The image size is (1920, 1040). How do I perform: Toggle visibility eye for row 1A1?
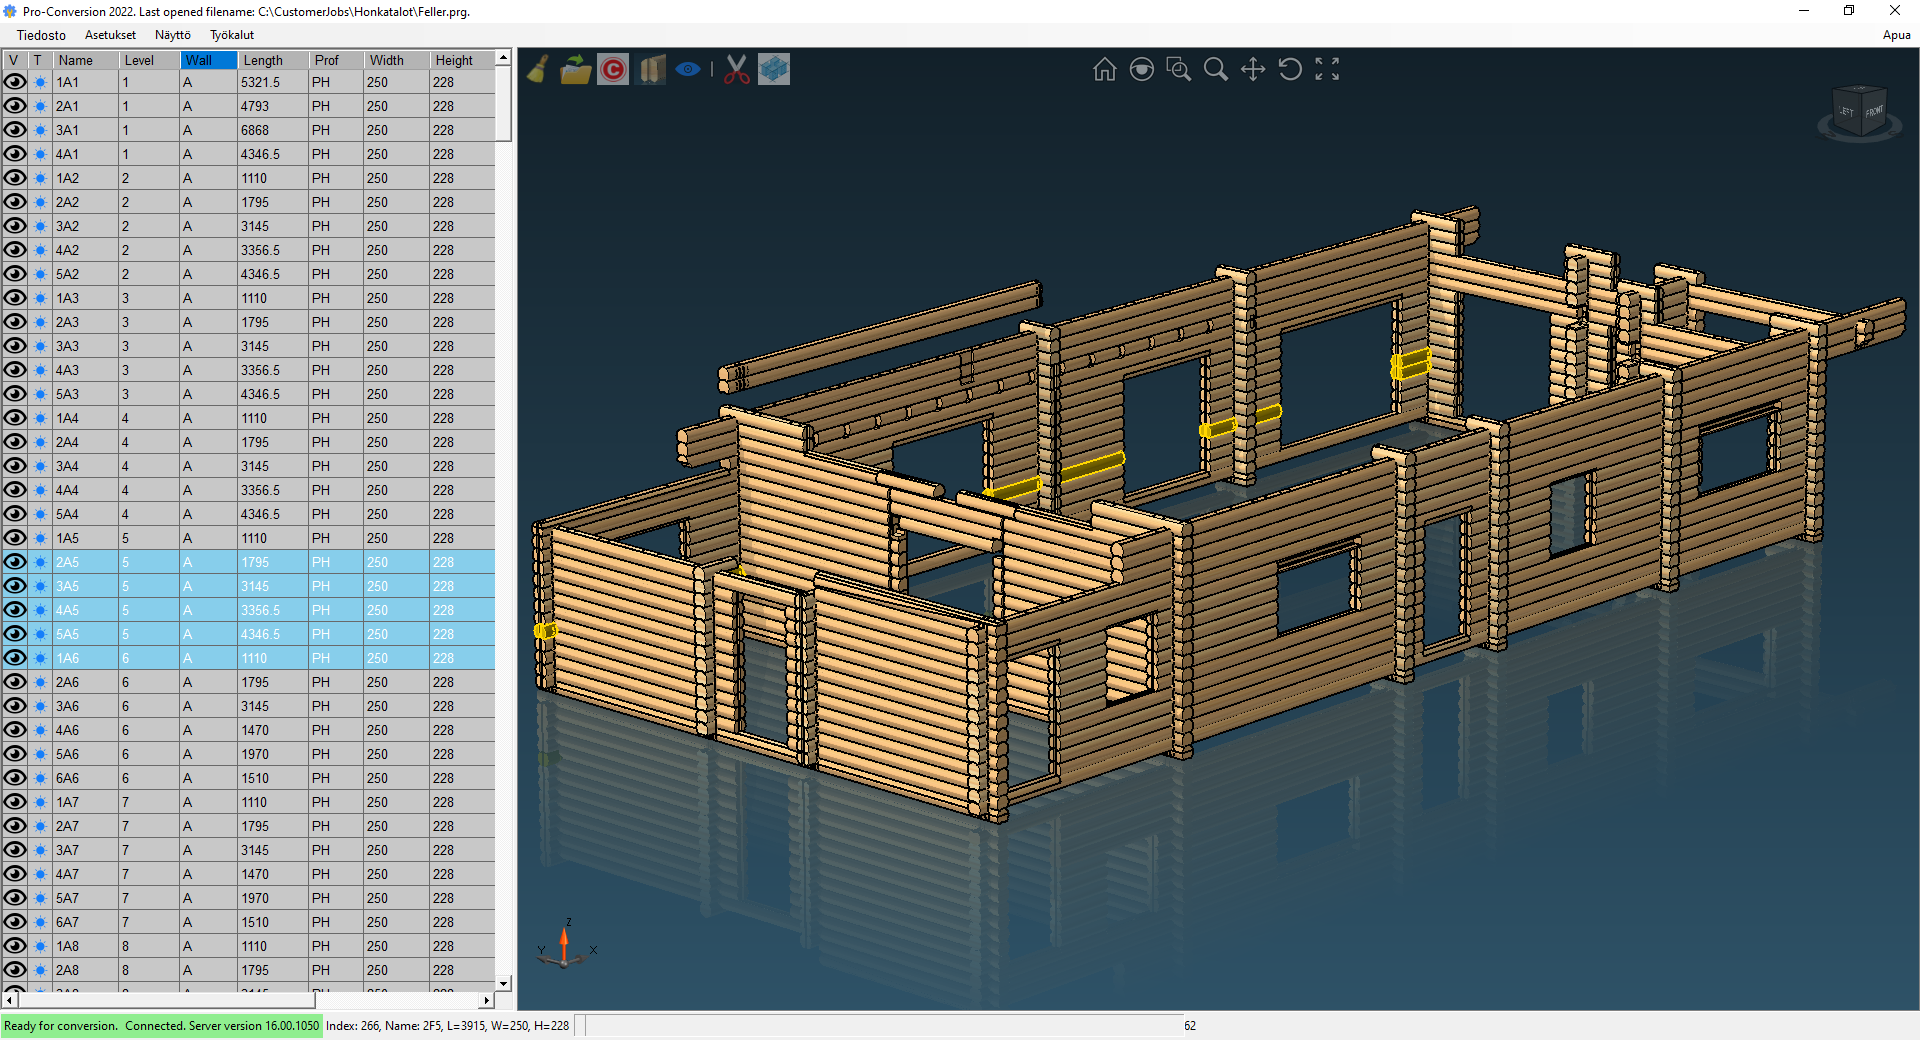point(15,82)
